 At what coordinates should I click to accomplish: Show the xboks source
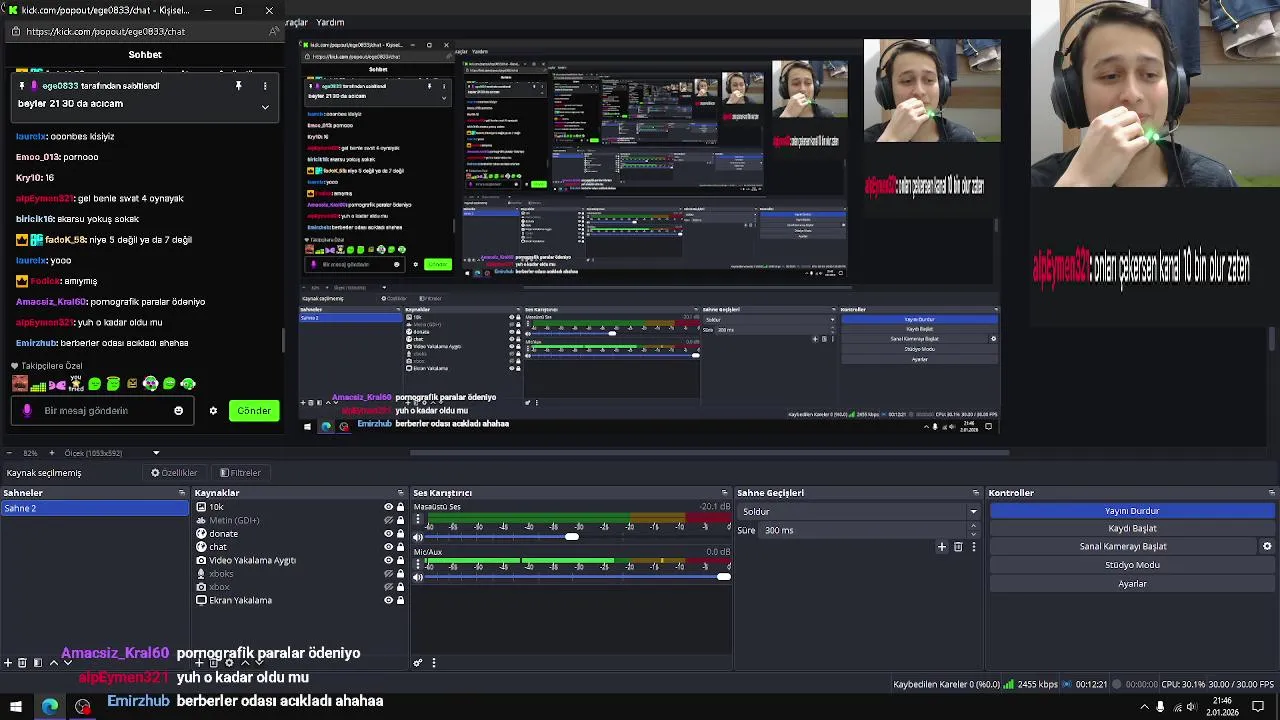[388, 574]
